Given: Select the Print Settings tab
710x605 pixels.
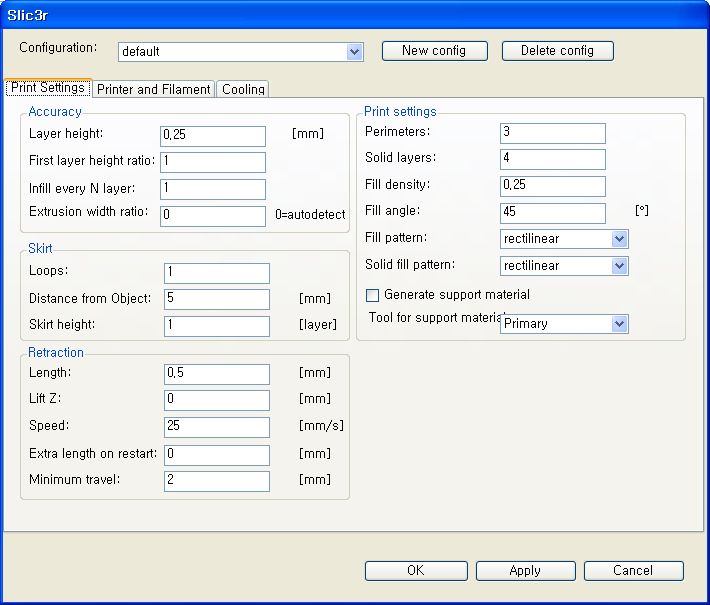Looking at the screenshot, I should (48, 88).
